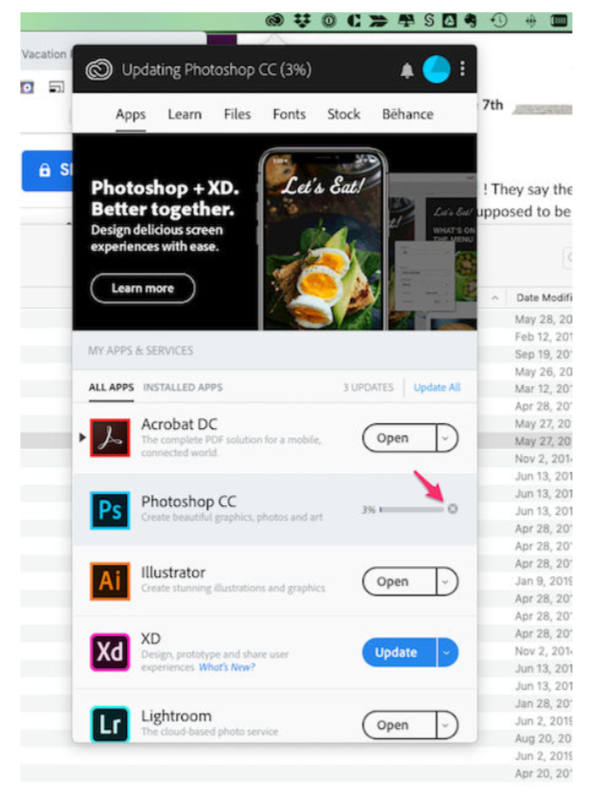Expand the Illustrator Open dropdown arrow
The image size is (590, 796).
446,581
